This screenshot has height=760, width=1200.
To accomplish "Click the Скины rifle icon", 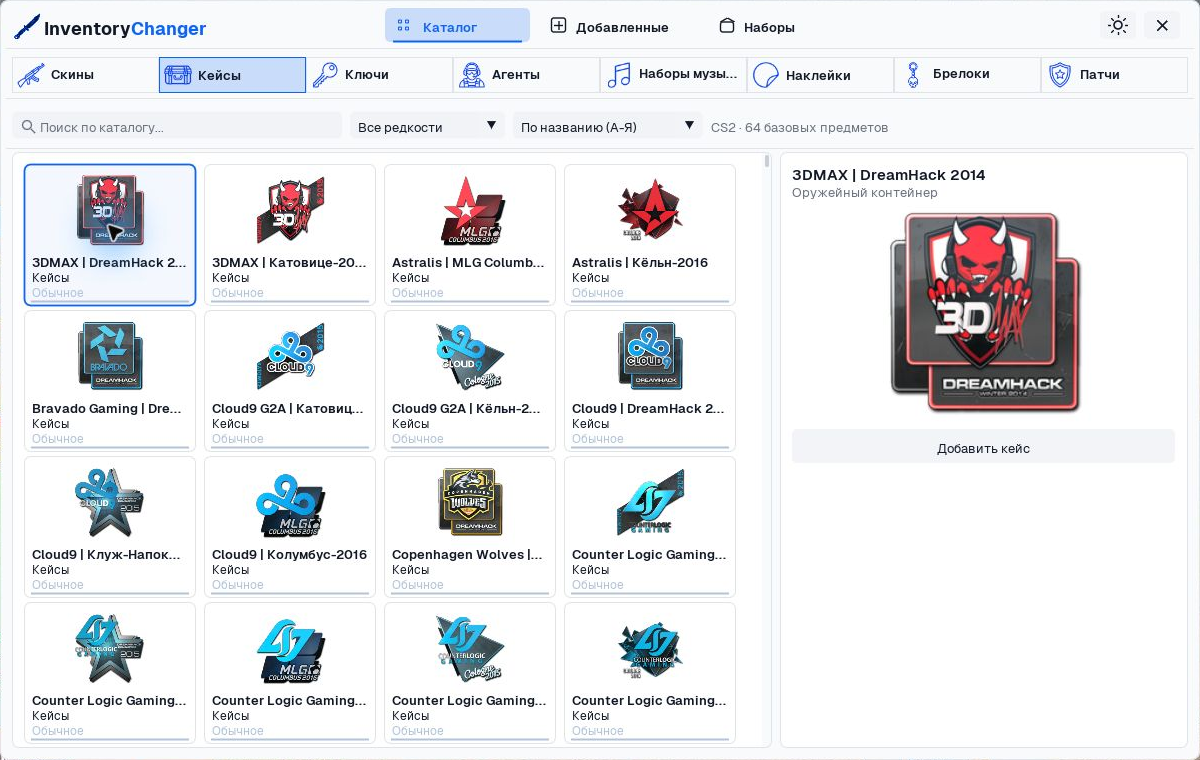I will [x=31, y=75].
